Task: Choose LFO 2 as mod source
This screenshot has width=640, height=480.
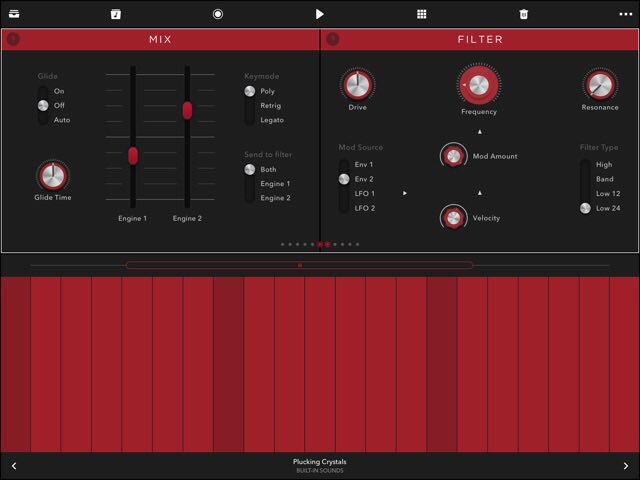Action: (364, 208)
